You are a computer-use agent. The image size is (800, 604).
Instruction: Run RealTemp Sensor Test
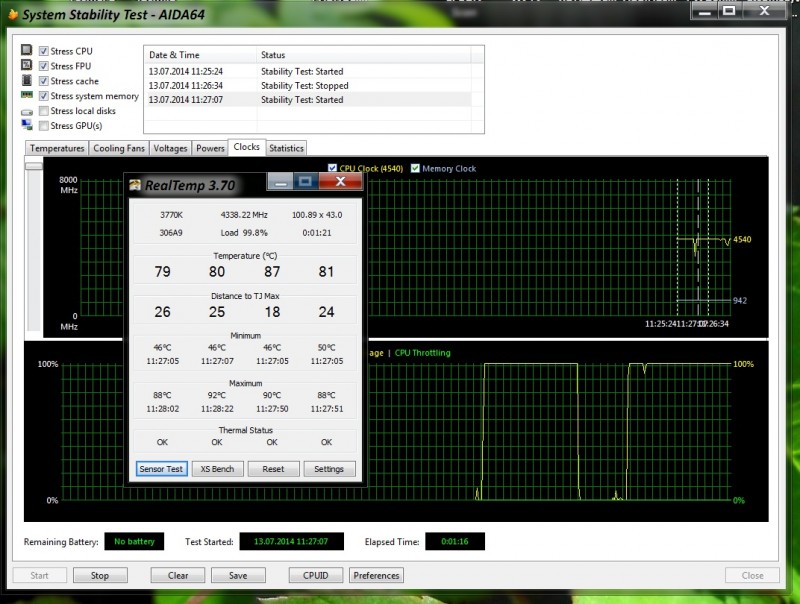tap(161, 469)
